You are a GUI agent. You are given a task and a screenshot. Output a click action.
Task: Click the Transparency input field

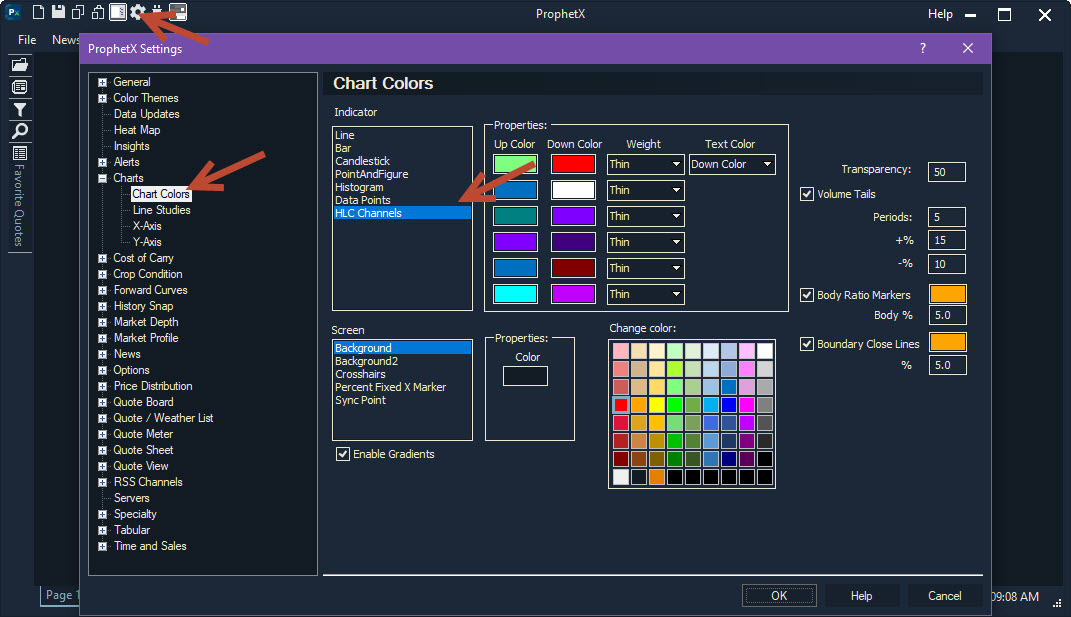947,172
